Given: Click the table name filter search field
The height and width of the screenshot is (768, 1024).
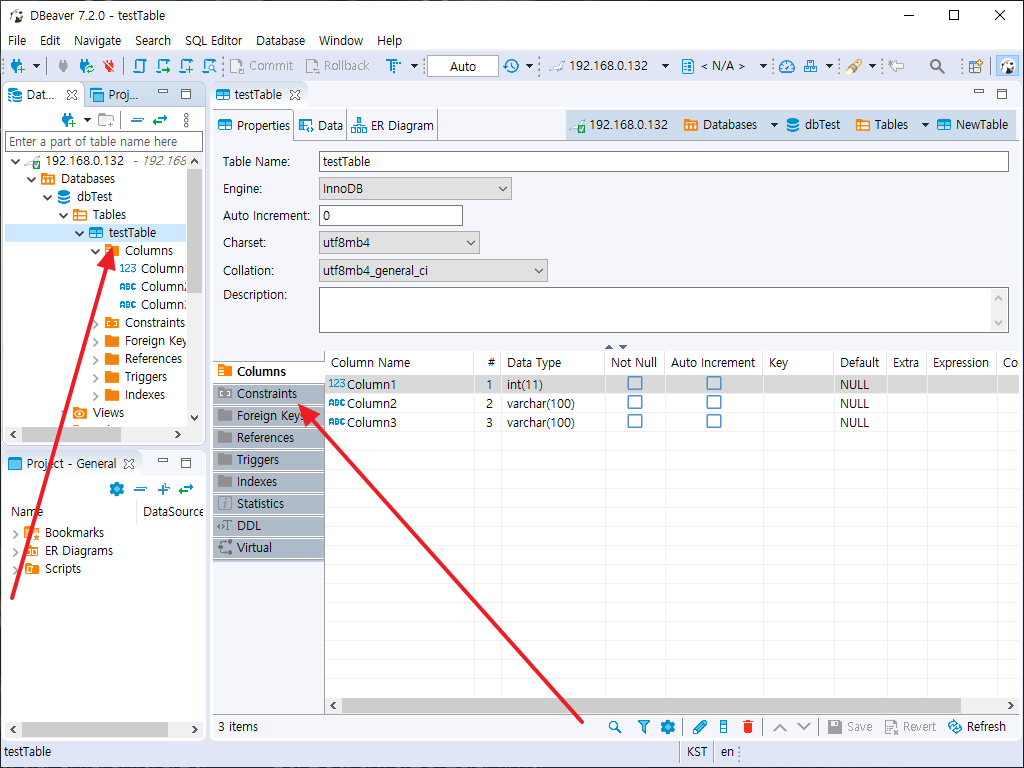Looking at the screenshot, I should (x=104, y=142).
